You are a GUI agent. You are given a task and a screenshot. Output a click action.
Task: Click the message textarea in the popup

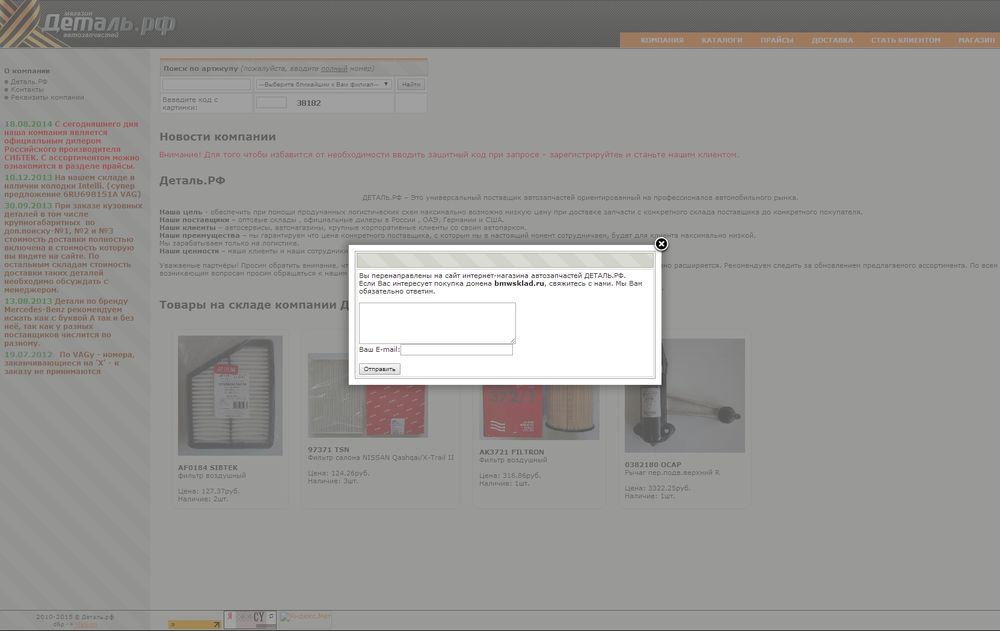coord(437,323)
